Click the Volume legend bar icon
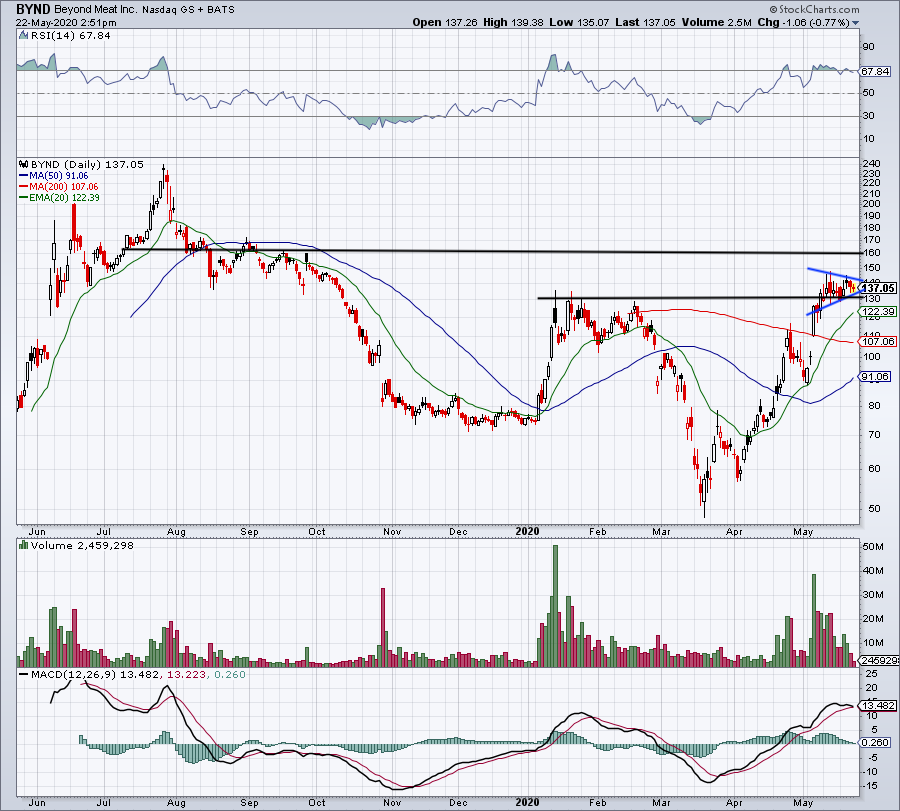Image resolution: width=900 pixels, height=811 pixels. click(x=24, y=545)
